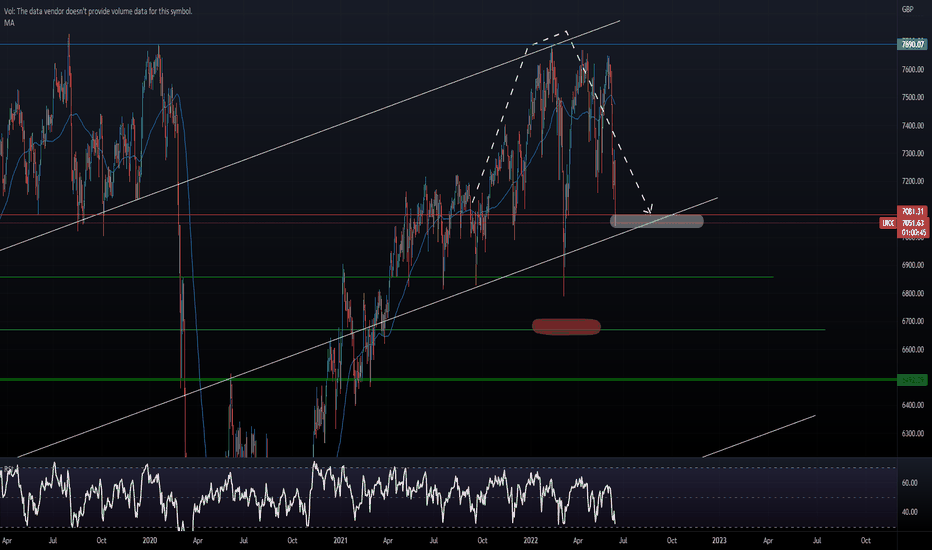
Task: Click the 2022 label on time axis
Action: point(531,540)
